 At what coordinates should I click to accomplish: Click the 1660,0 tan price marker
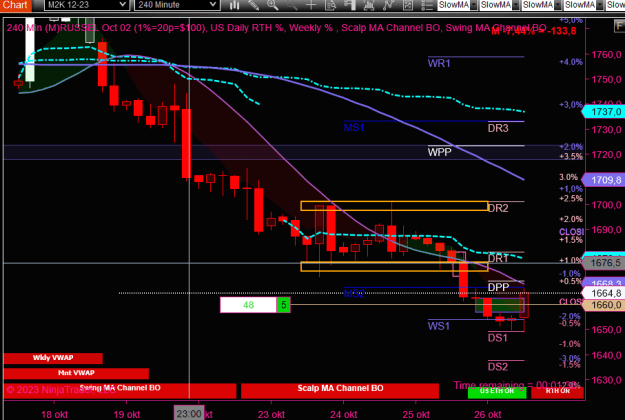[604, 305]
